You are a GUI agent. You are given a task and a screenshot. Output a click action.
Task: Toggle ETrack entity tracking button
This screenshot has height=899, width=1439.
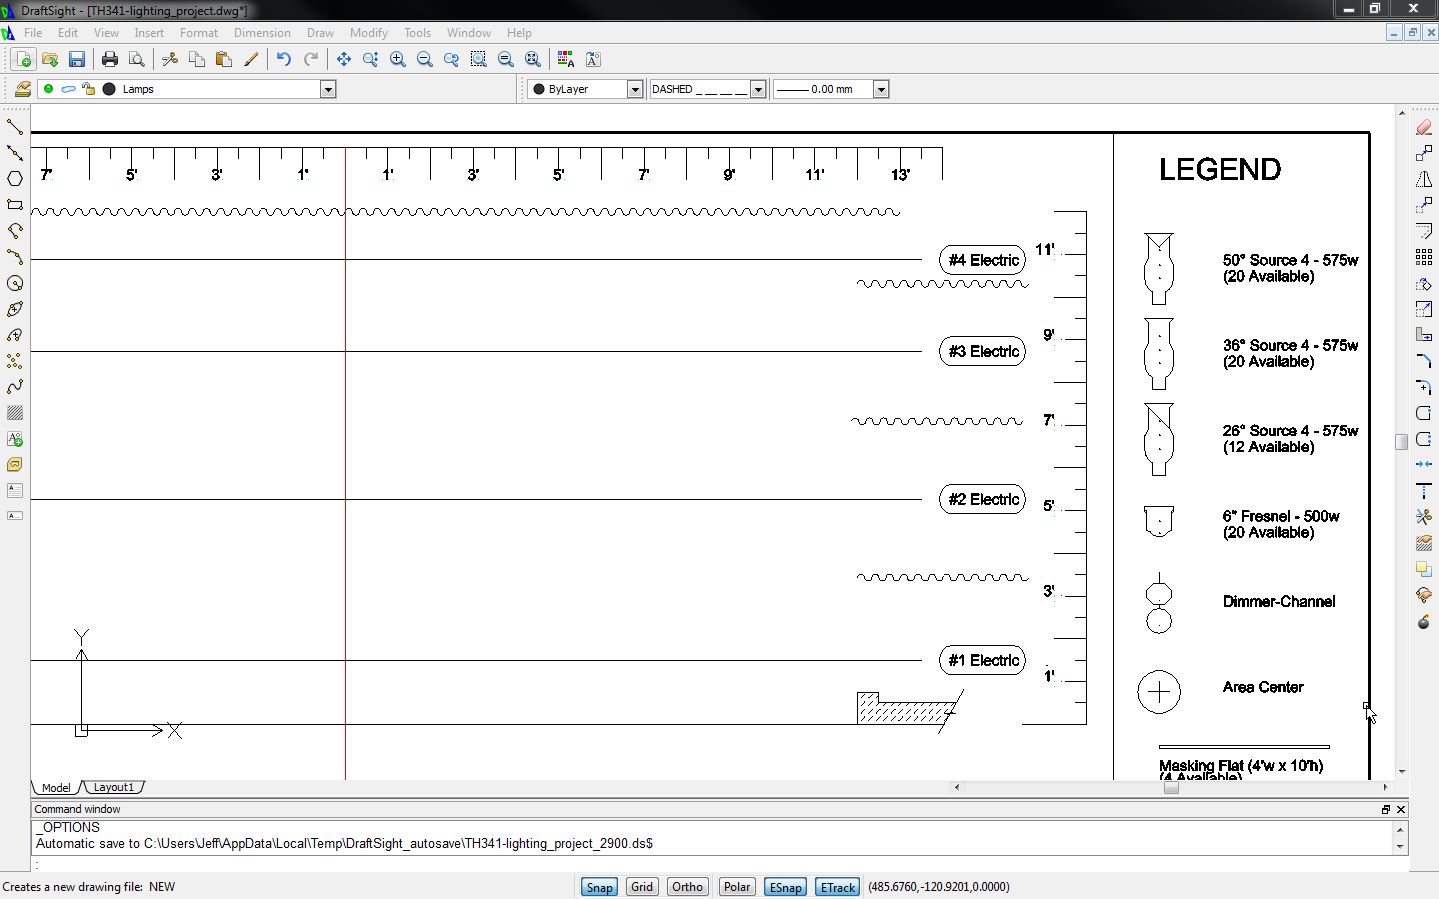pos(838,887)
